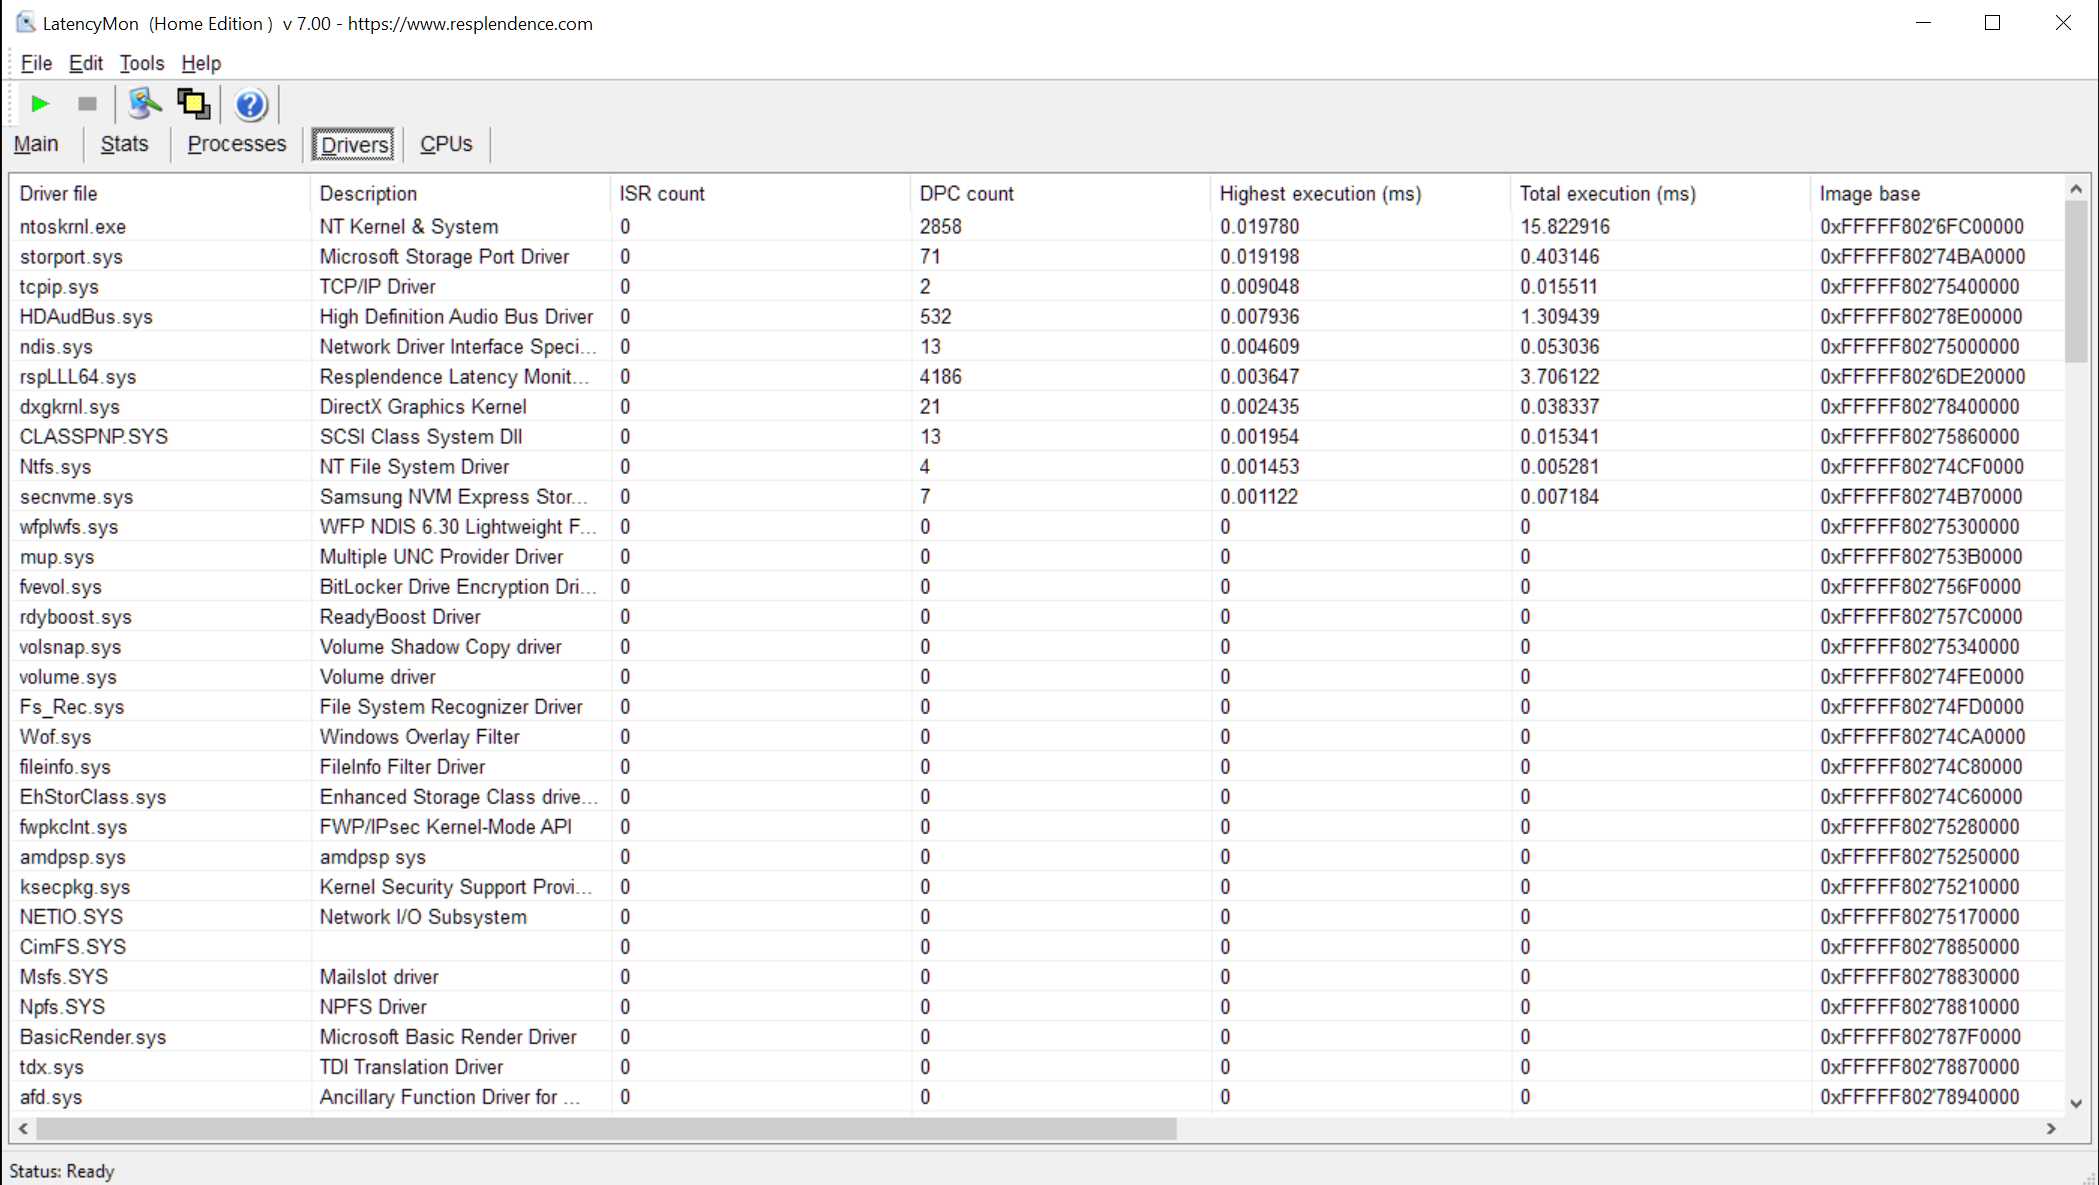
Task: Click the Windows Overlay Filter description
Action: click(419, 737)
